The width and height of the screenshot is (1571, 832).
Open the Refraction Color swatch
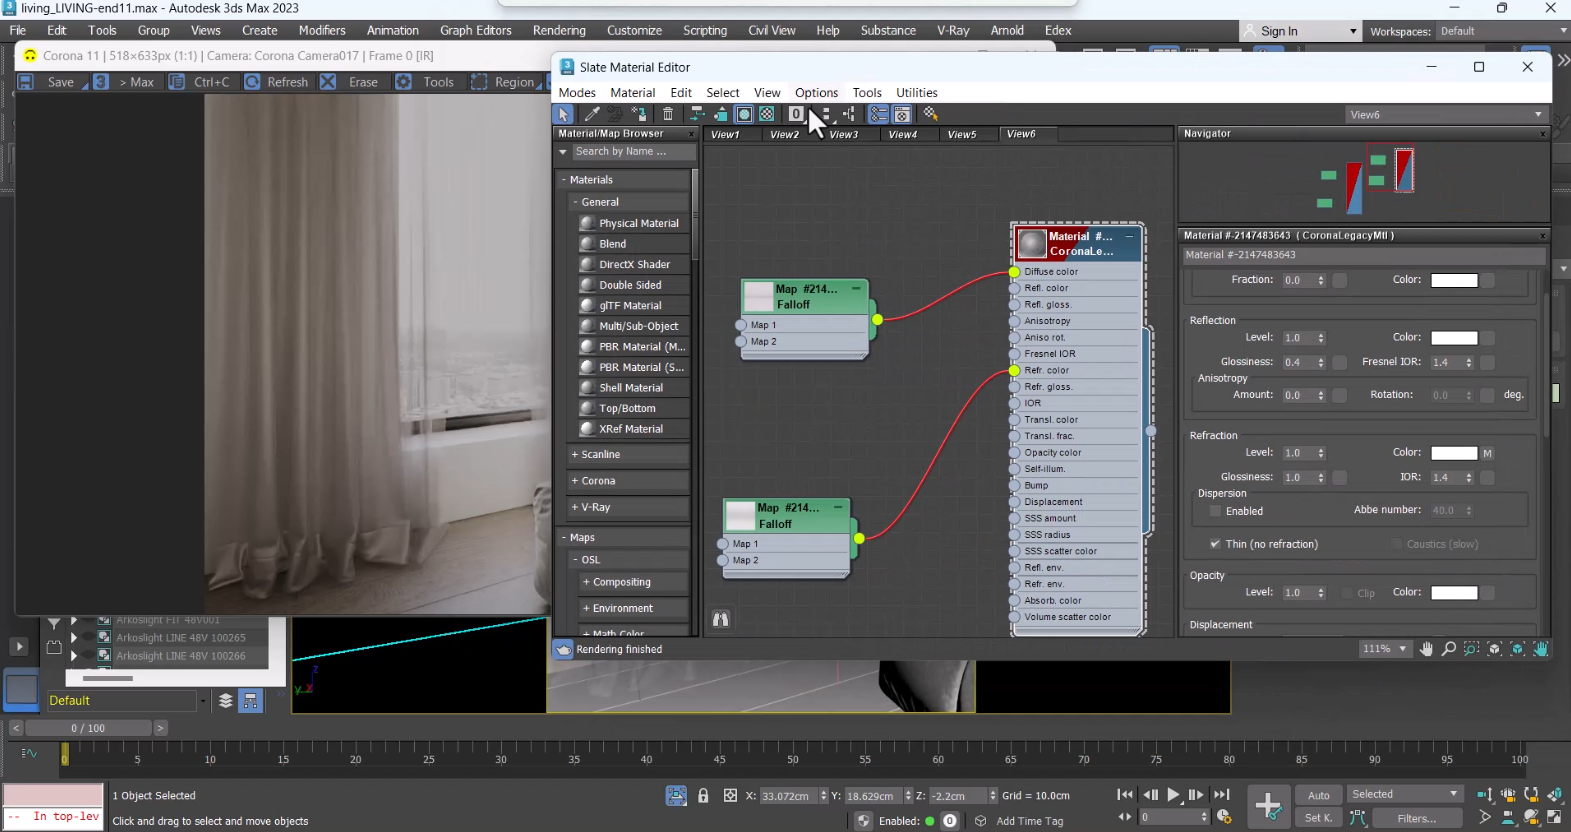1454,453
